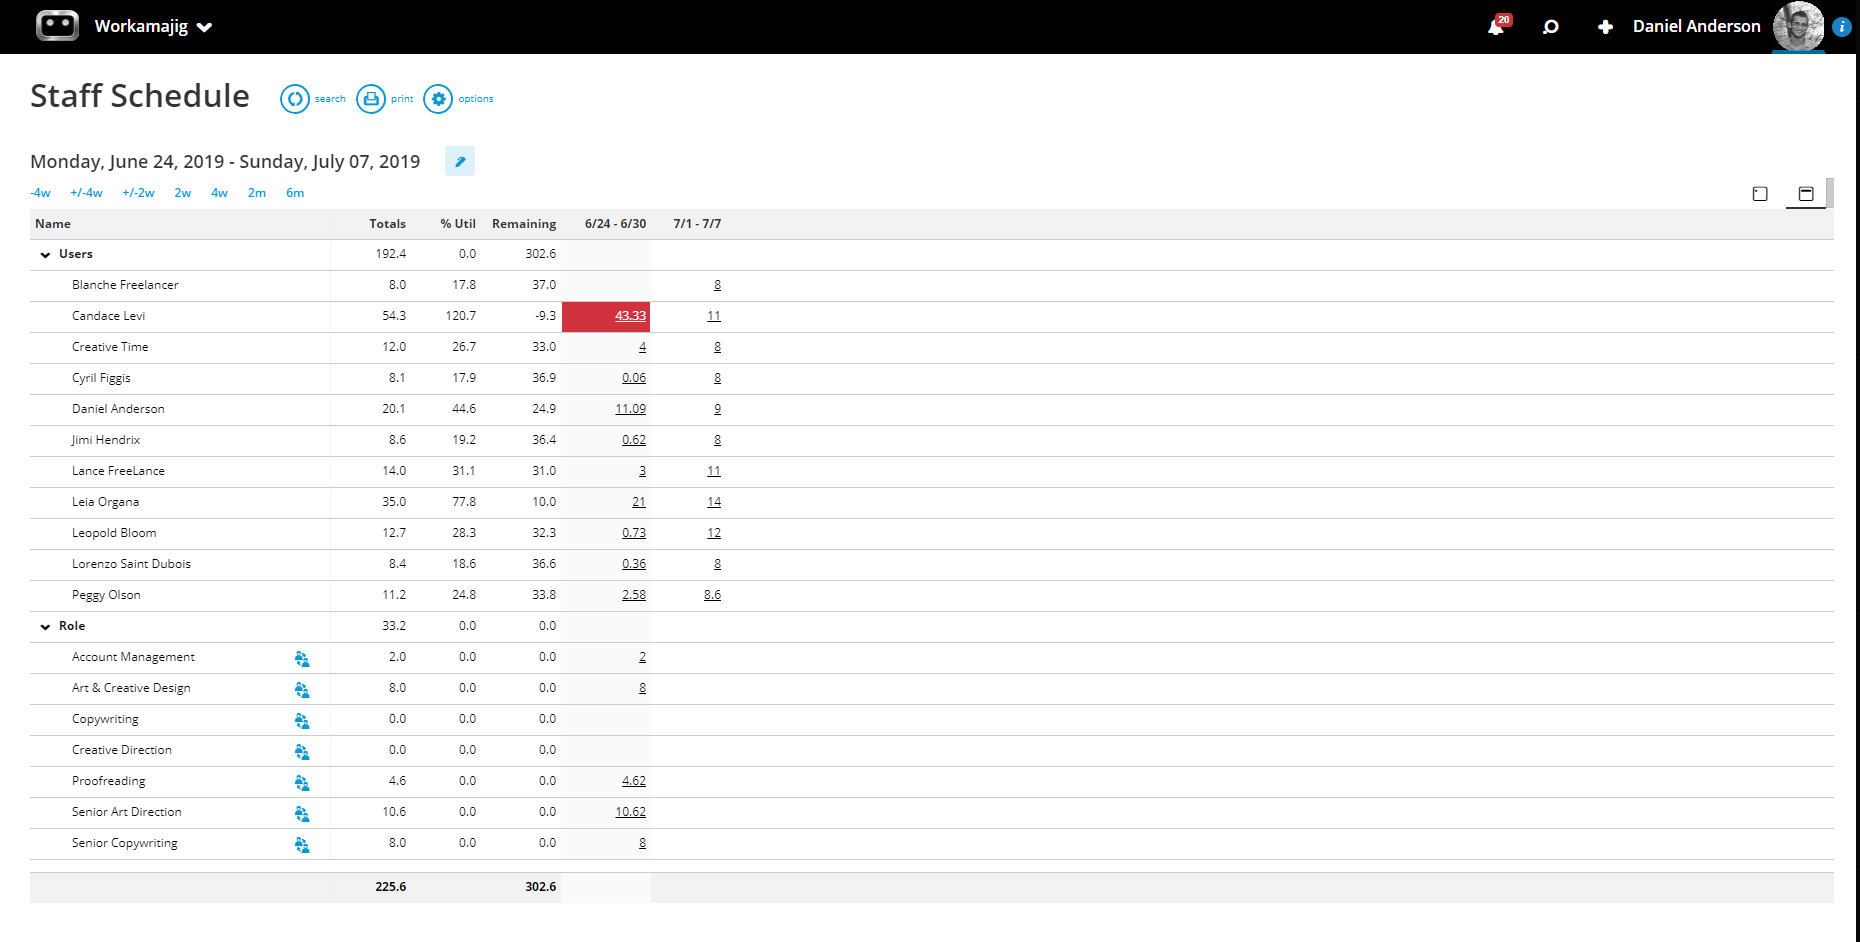Open Leia Organa's 14 hours link

[714, 502]
